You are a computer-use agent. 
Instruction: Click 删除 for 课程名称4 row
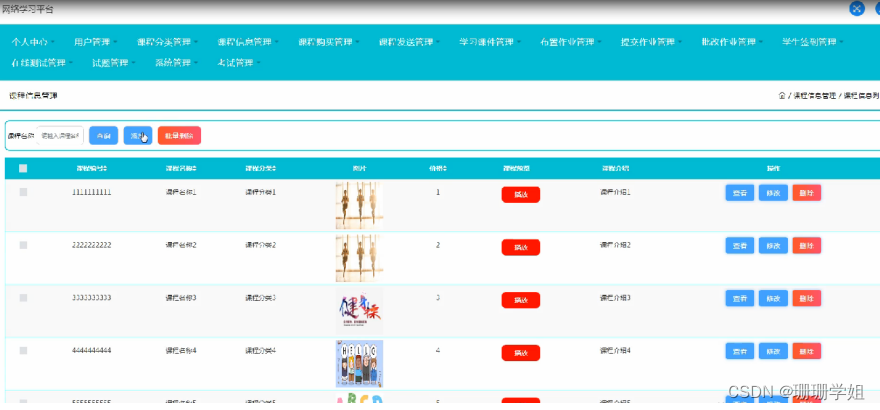coord(806,351)
